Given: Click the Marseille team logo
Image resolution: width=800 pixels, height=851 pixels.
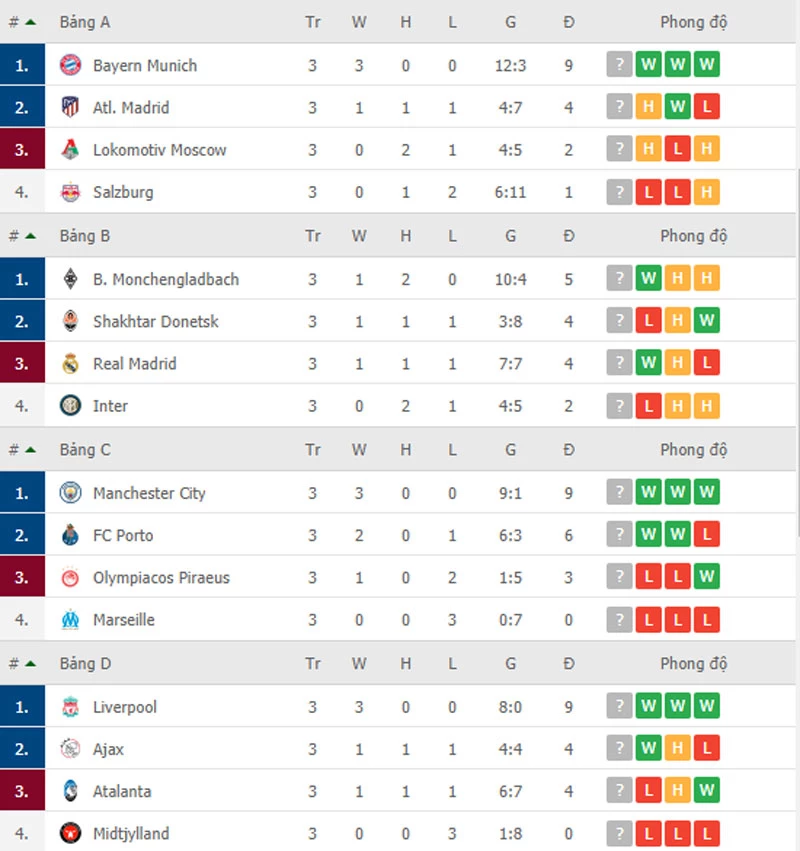Looking at the screenshot, I should [x=70, y=619].
